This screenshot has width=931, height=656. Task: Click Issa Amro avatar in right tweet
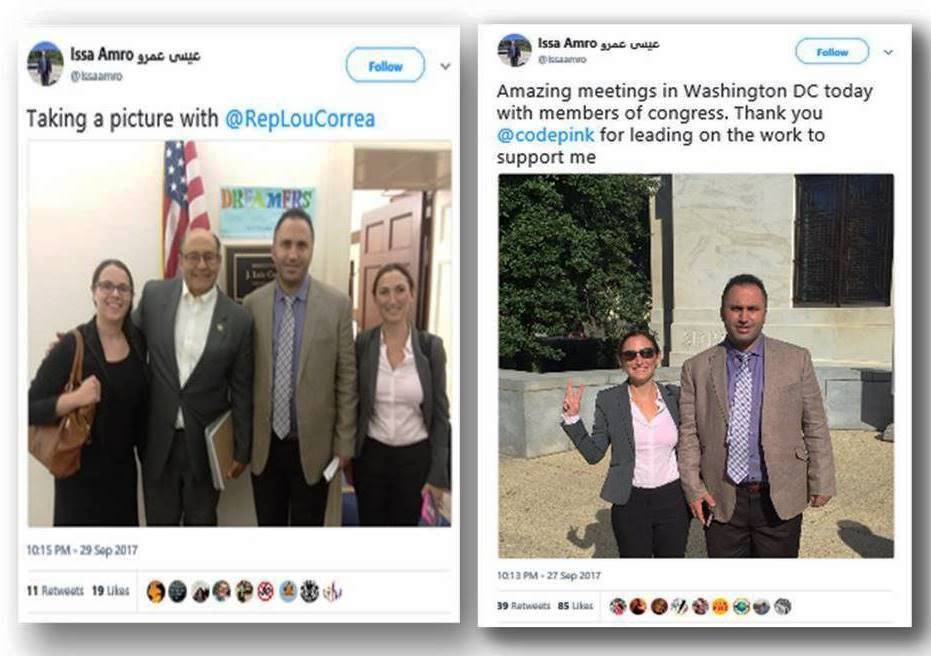point(514,50)
